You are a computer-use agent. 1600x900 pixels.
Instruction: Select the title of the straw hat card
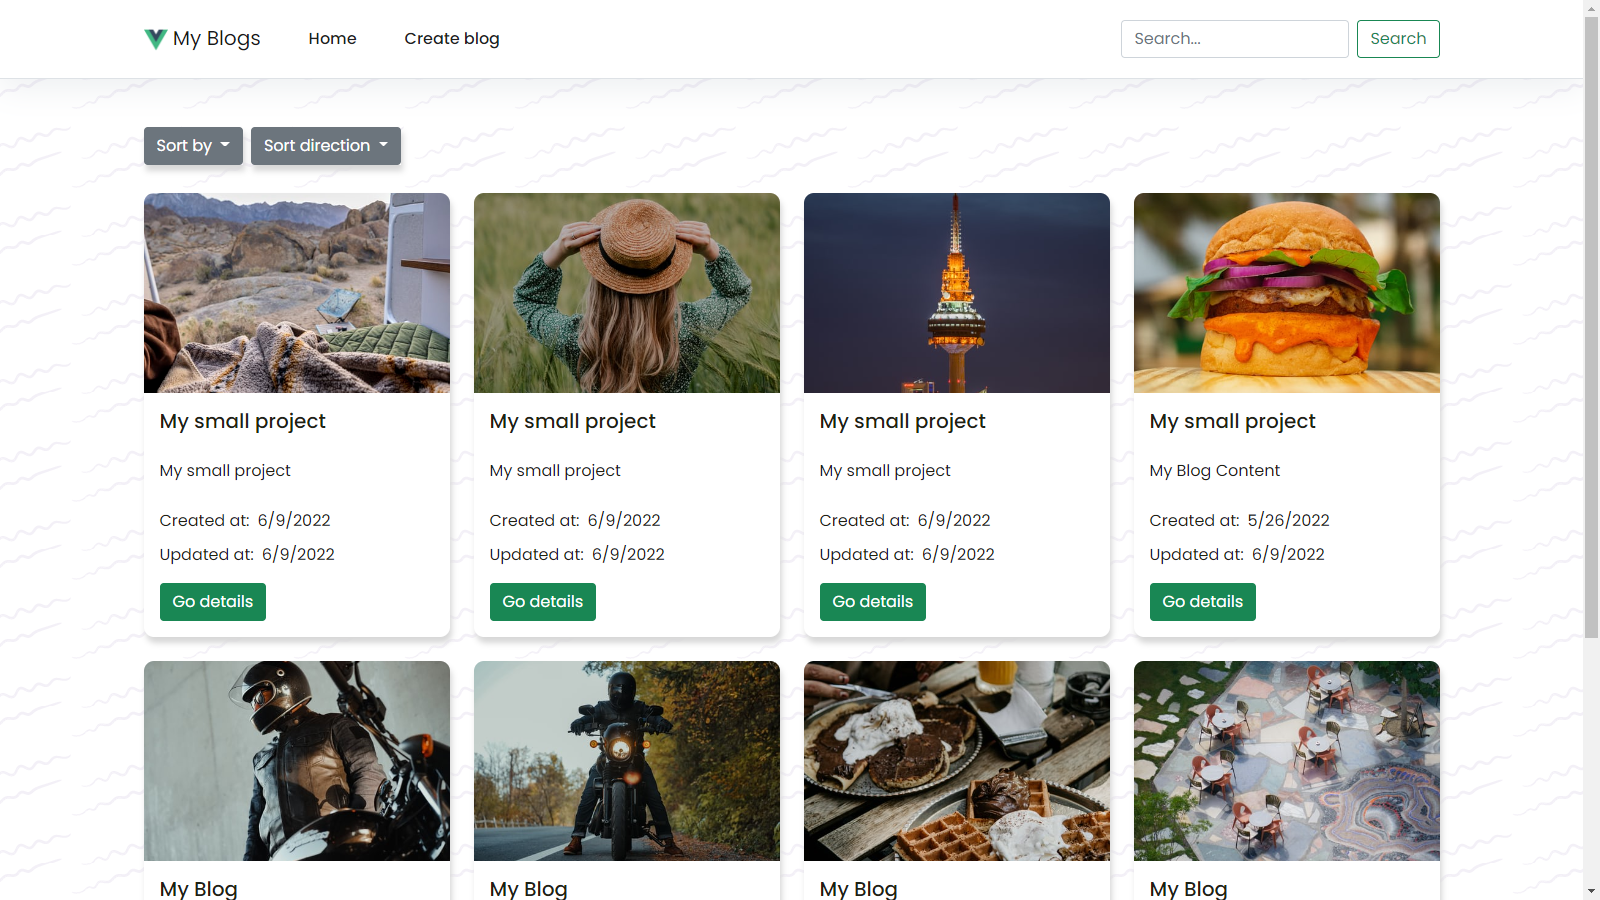tap(573, 422)
